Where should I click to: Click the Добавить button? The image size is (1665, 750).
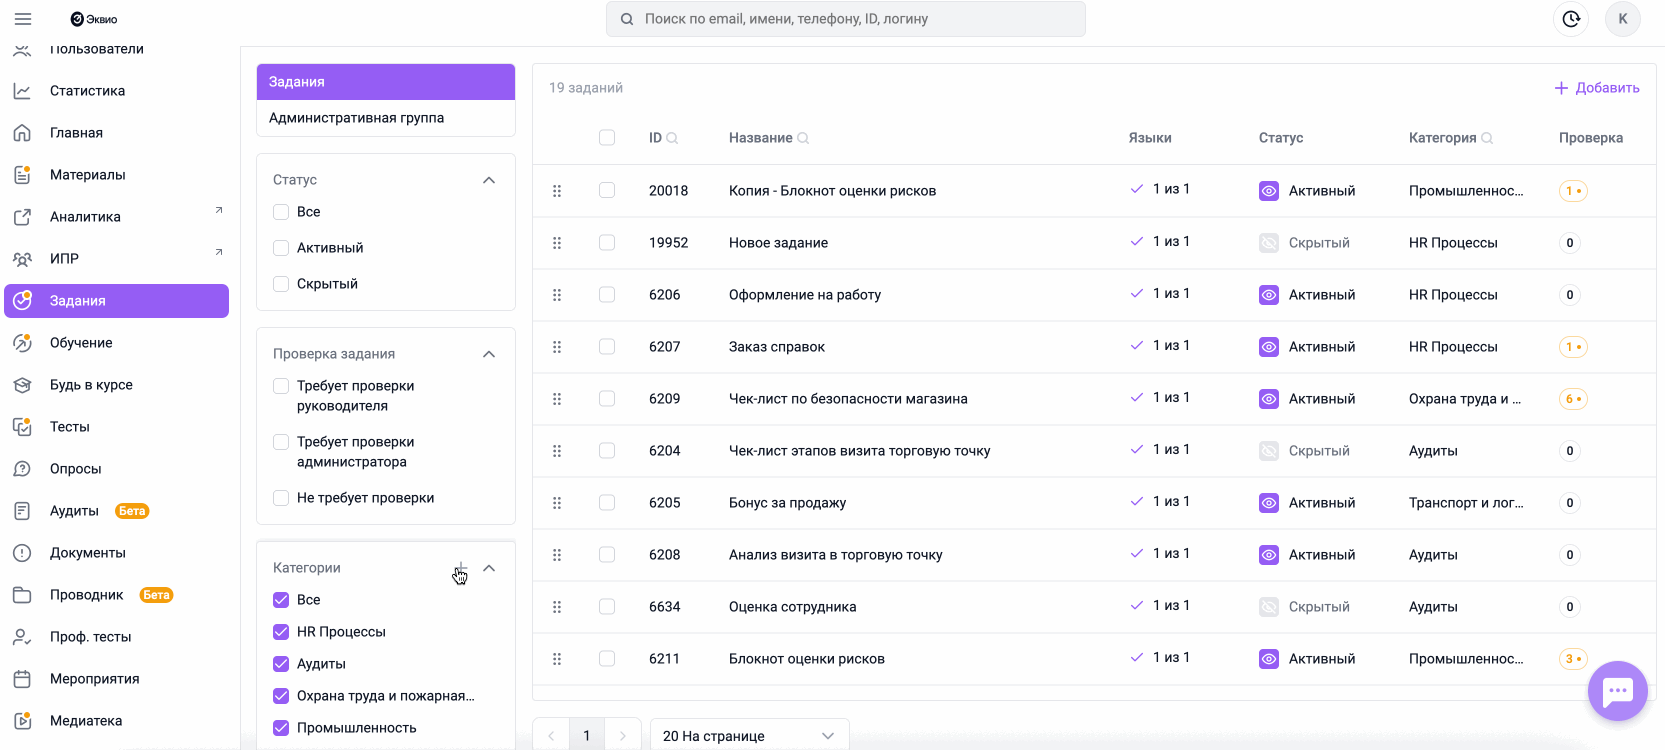point(1597,88)
